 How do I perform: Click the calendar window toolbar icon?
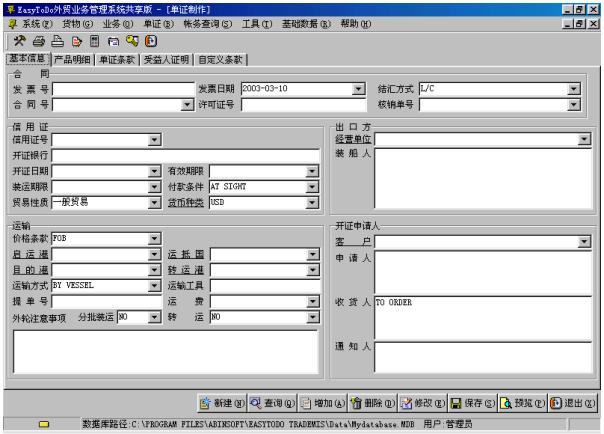click(113, 41)
